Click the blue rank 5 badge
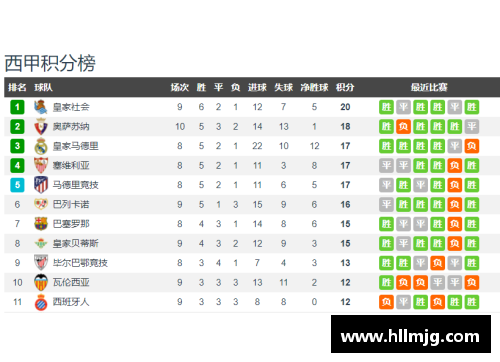This screenshot has height=362, width=500. click(x=17, y=185)
